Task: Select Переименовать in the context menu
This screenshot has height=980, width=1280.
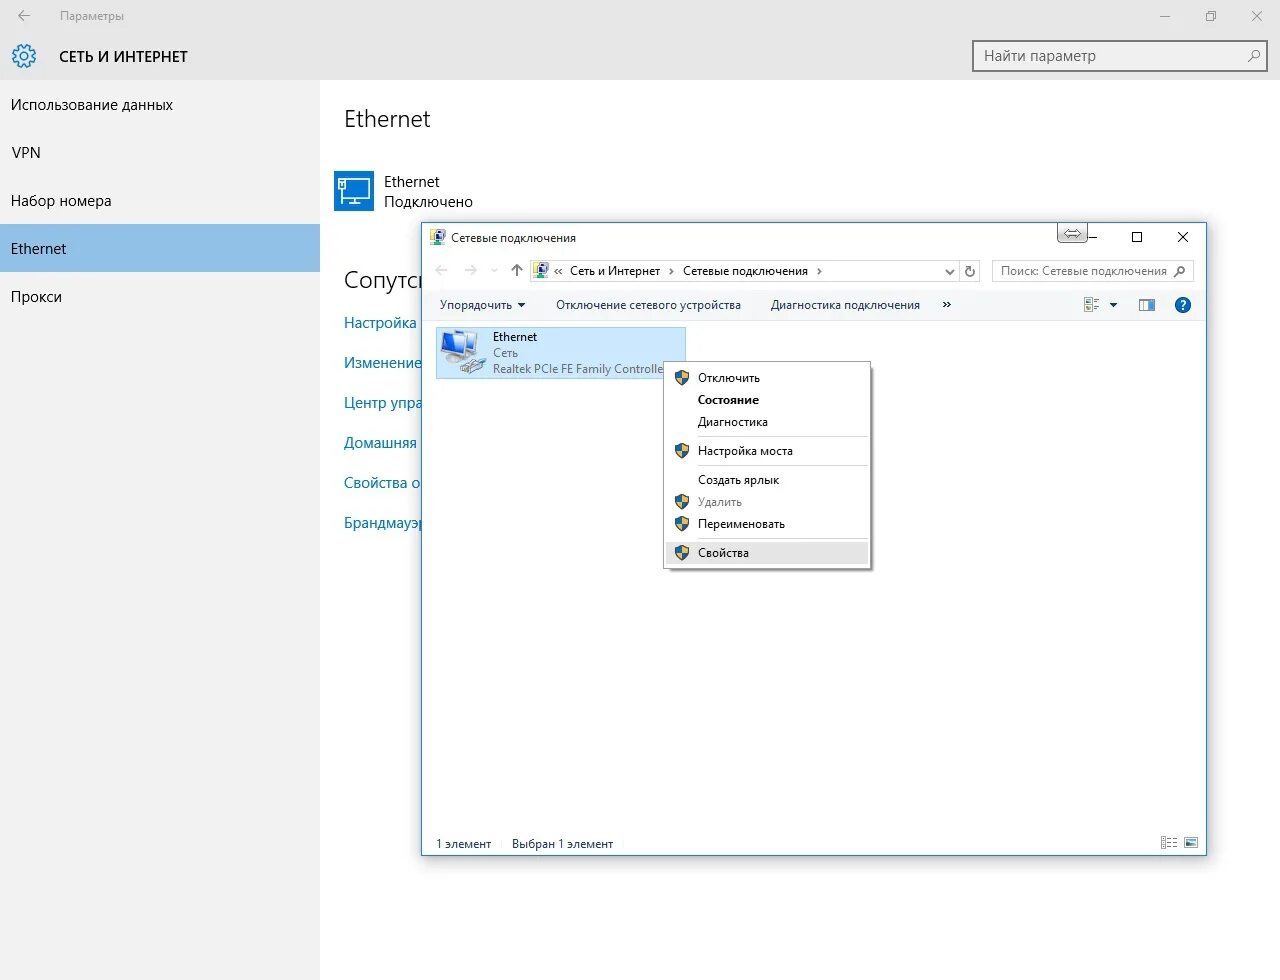Action: coord(767,524)
